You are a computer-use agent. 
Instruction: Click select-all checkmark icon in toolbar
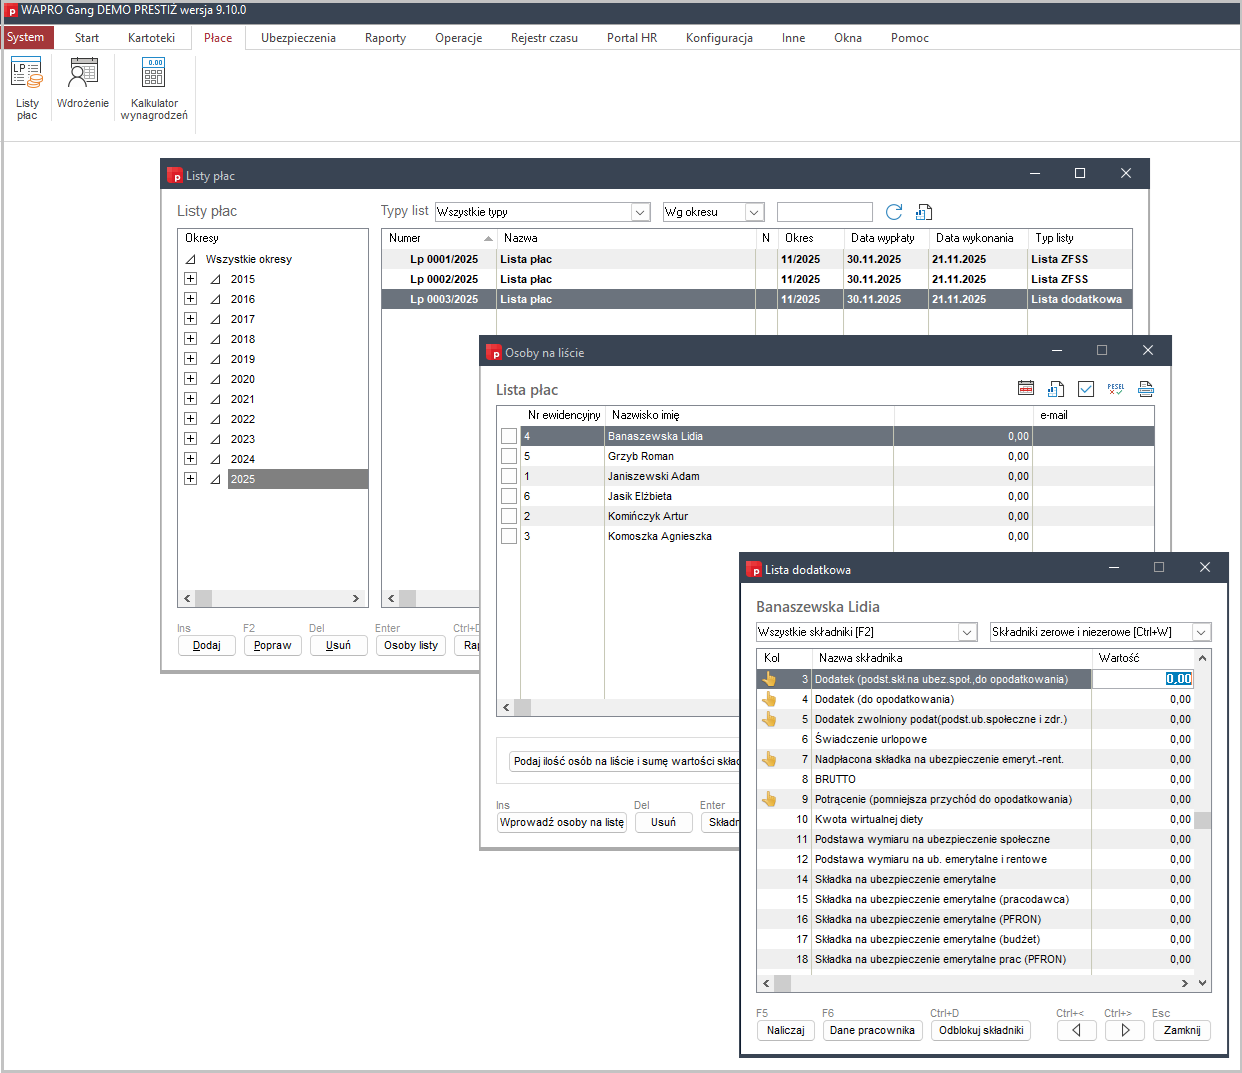click(x=1086, y=389)
